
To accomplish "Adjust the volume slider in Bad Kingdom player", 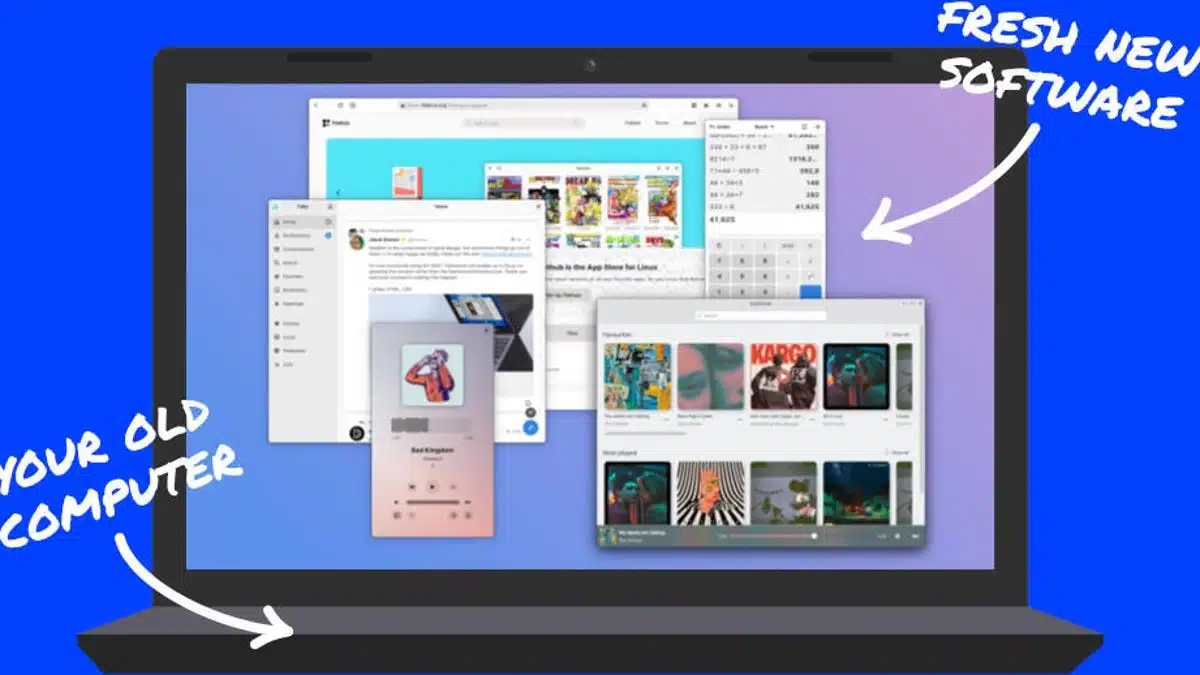I will point(432,502).
